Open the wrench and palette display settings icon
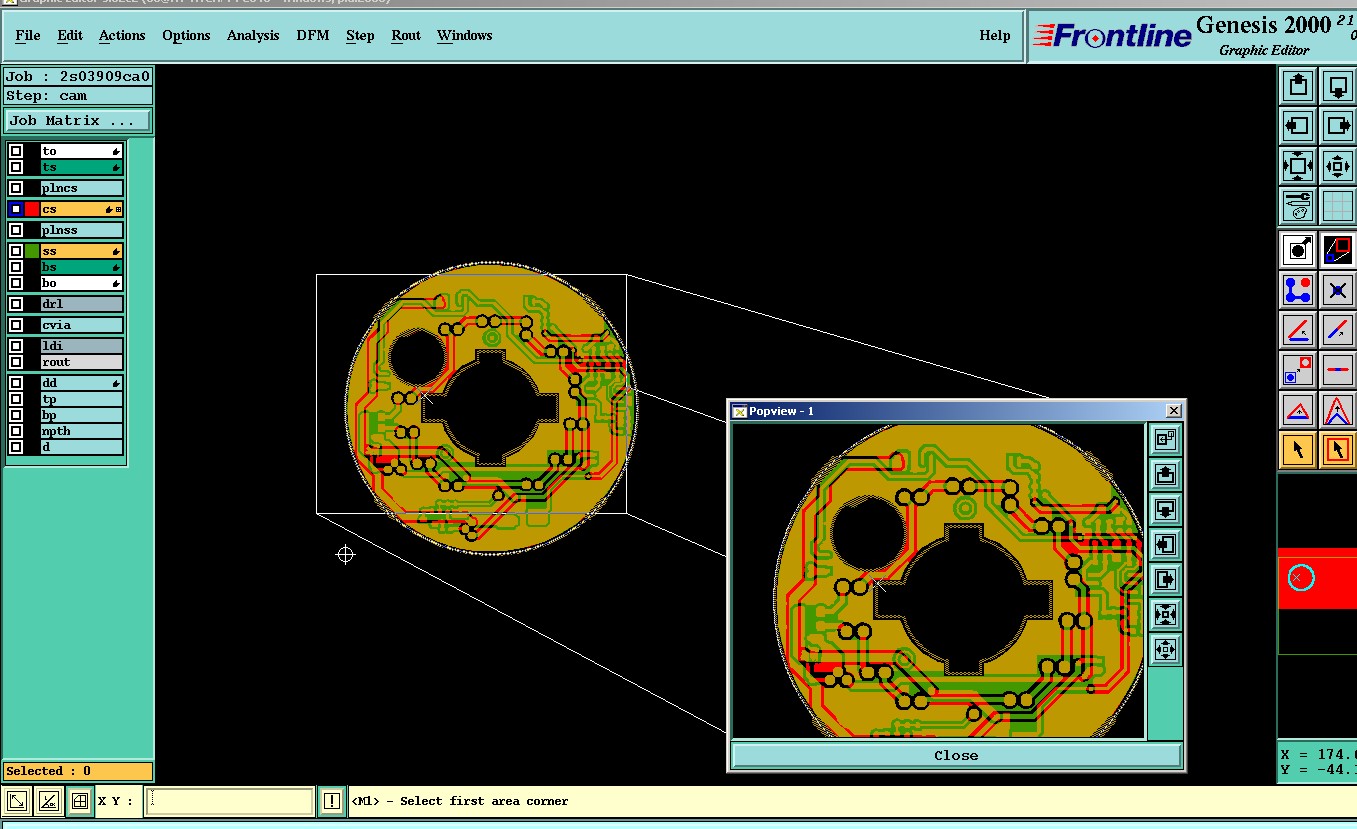1357x829 pixels. 1298,206
